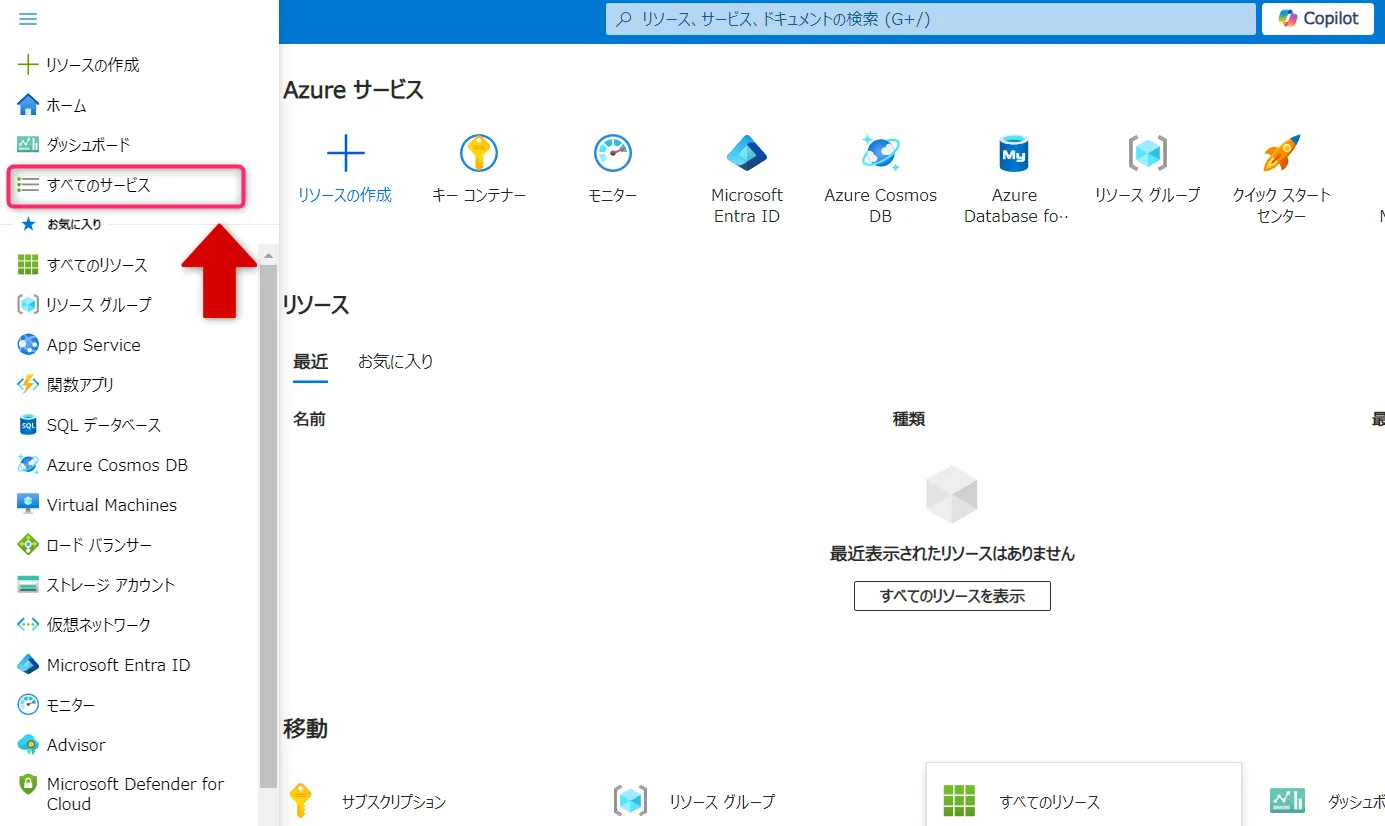Image resolution: width=1385 pixels, height=826 pixels.
Task: Click Advisor label in sidebar
Action: 76,745
